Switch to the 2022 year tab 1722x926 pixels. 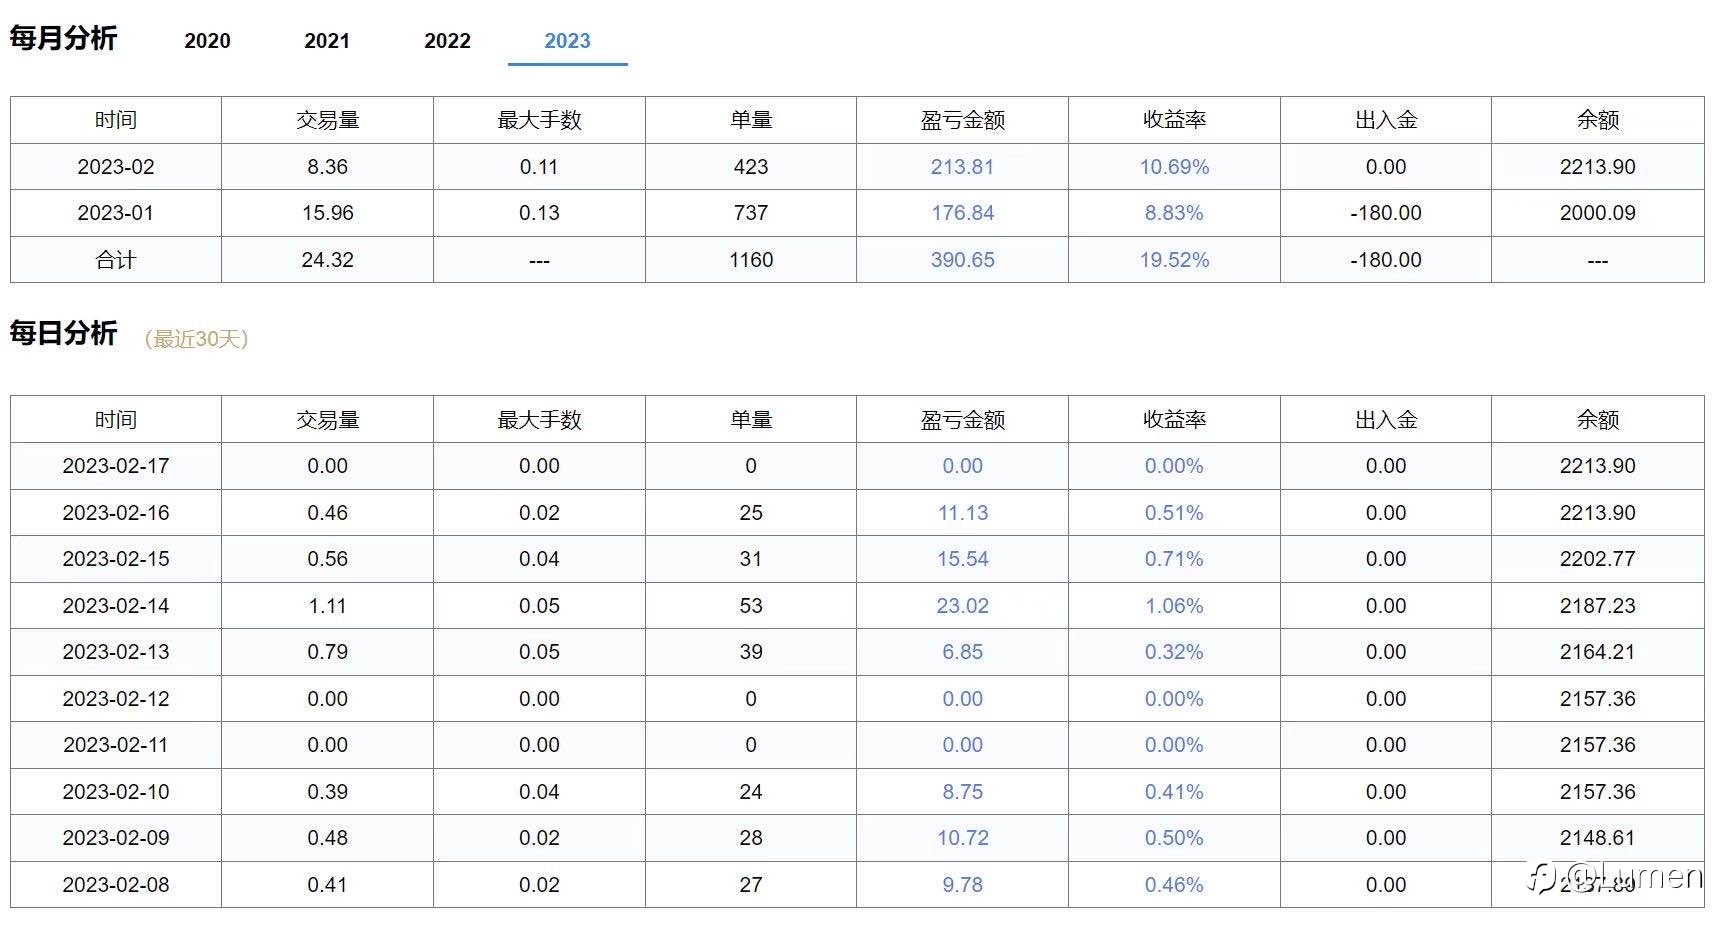pyautogui.click(x=447, y=41)
